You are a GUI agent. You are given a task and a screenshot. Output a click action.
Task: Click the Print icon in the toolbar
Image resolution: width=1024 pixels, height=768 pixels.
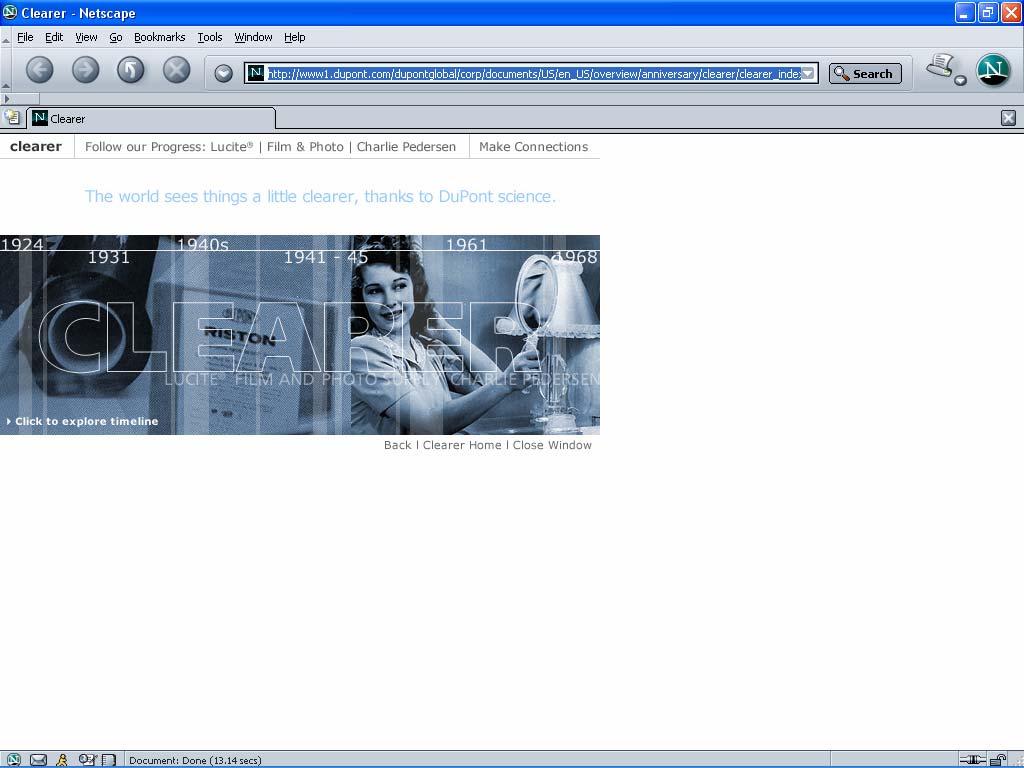[x=940, y=65]
